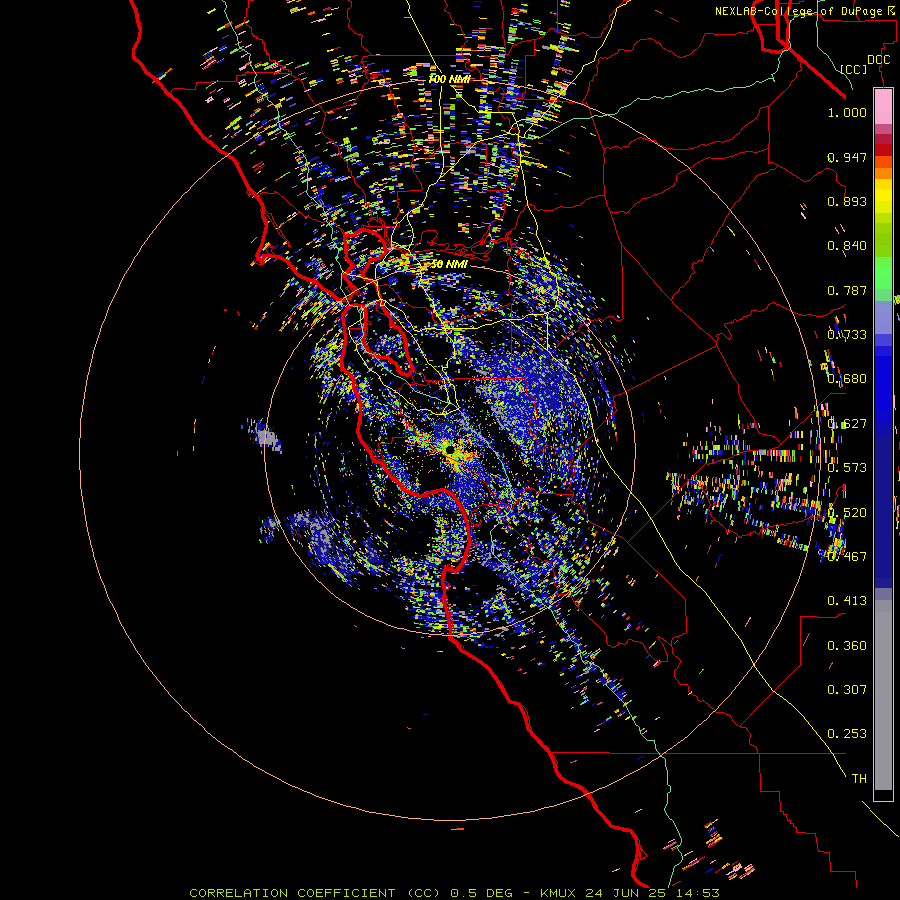The width and height of the screenshot is (900, 900).
Task: Click the 0.680 legend label
Action: [x=847, y=379]
